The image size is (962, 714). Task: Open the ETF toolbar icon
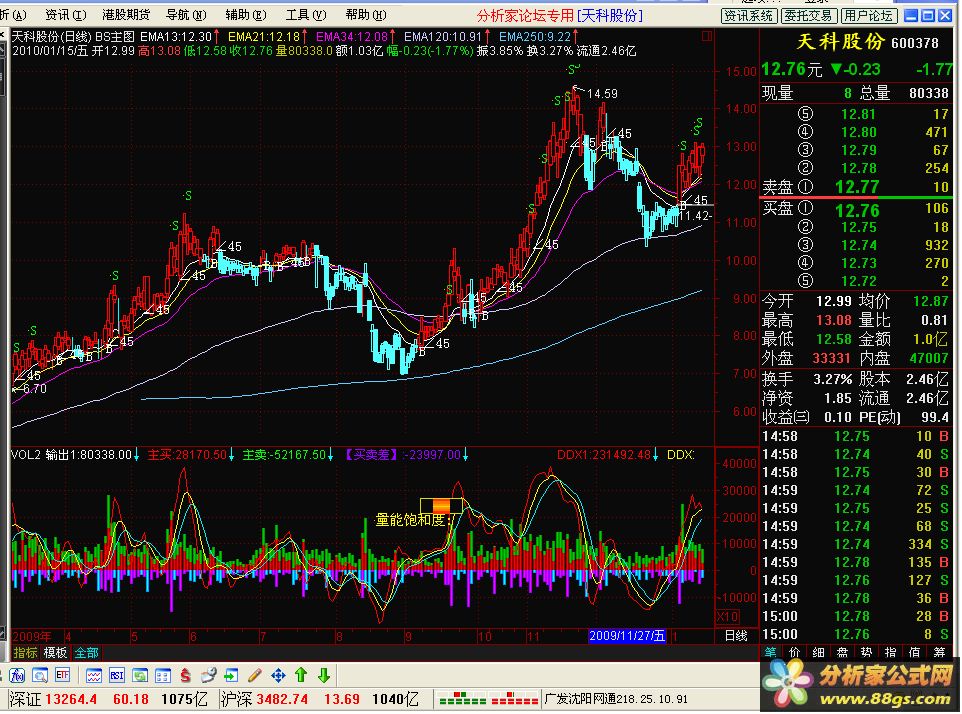click(63, 675)
